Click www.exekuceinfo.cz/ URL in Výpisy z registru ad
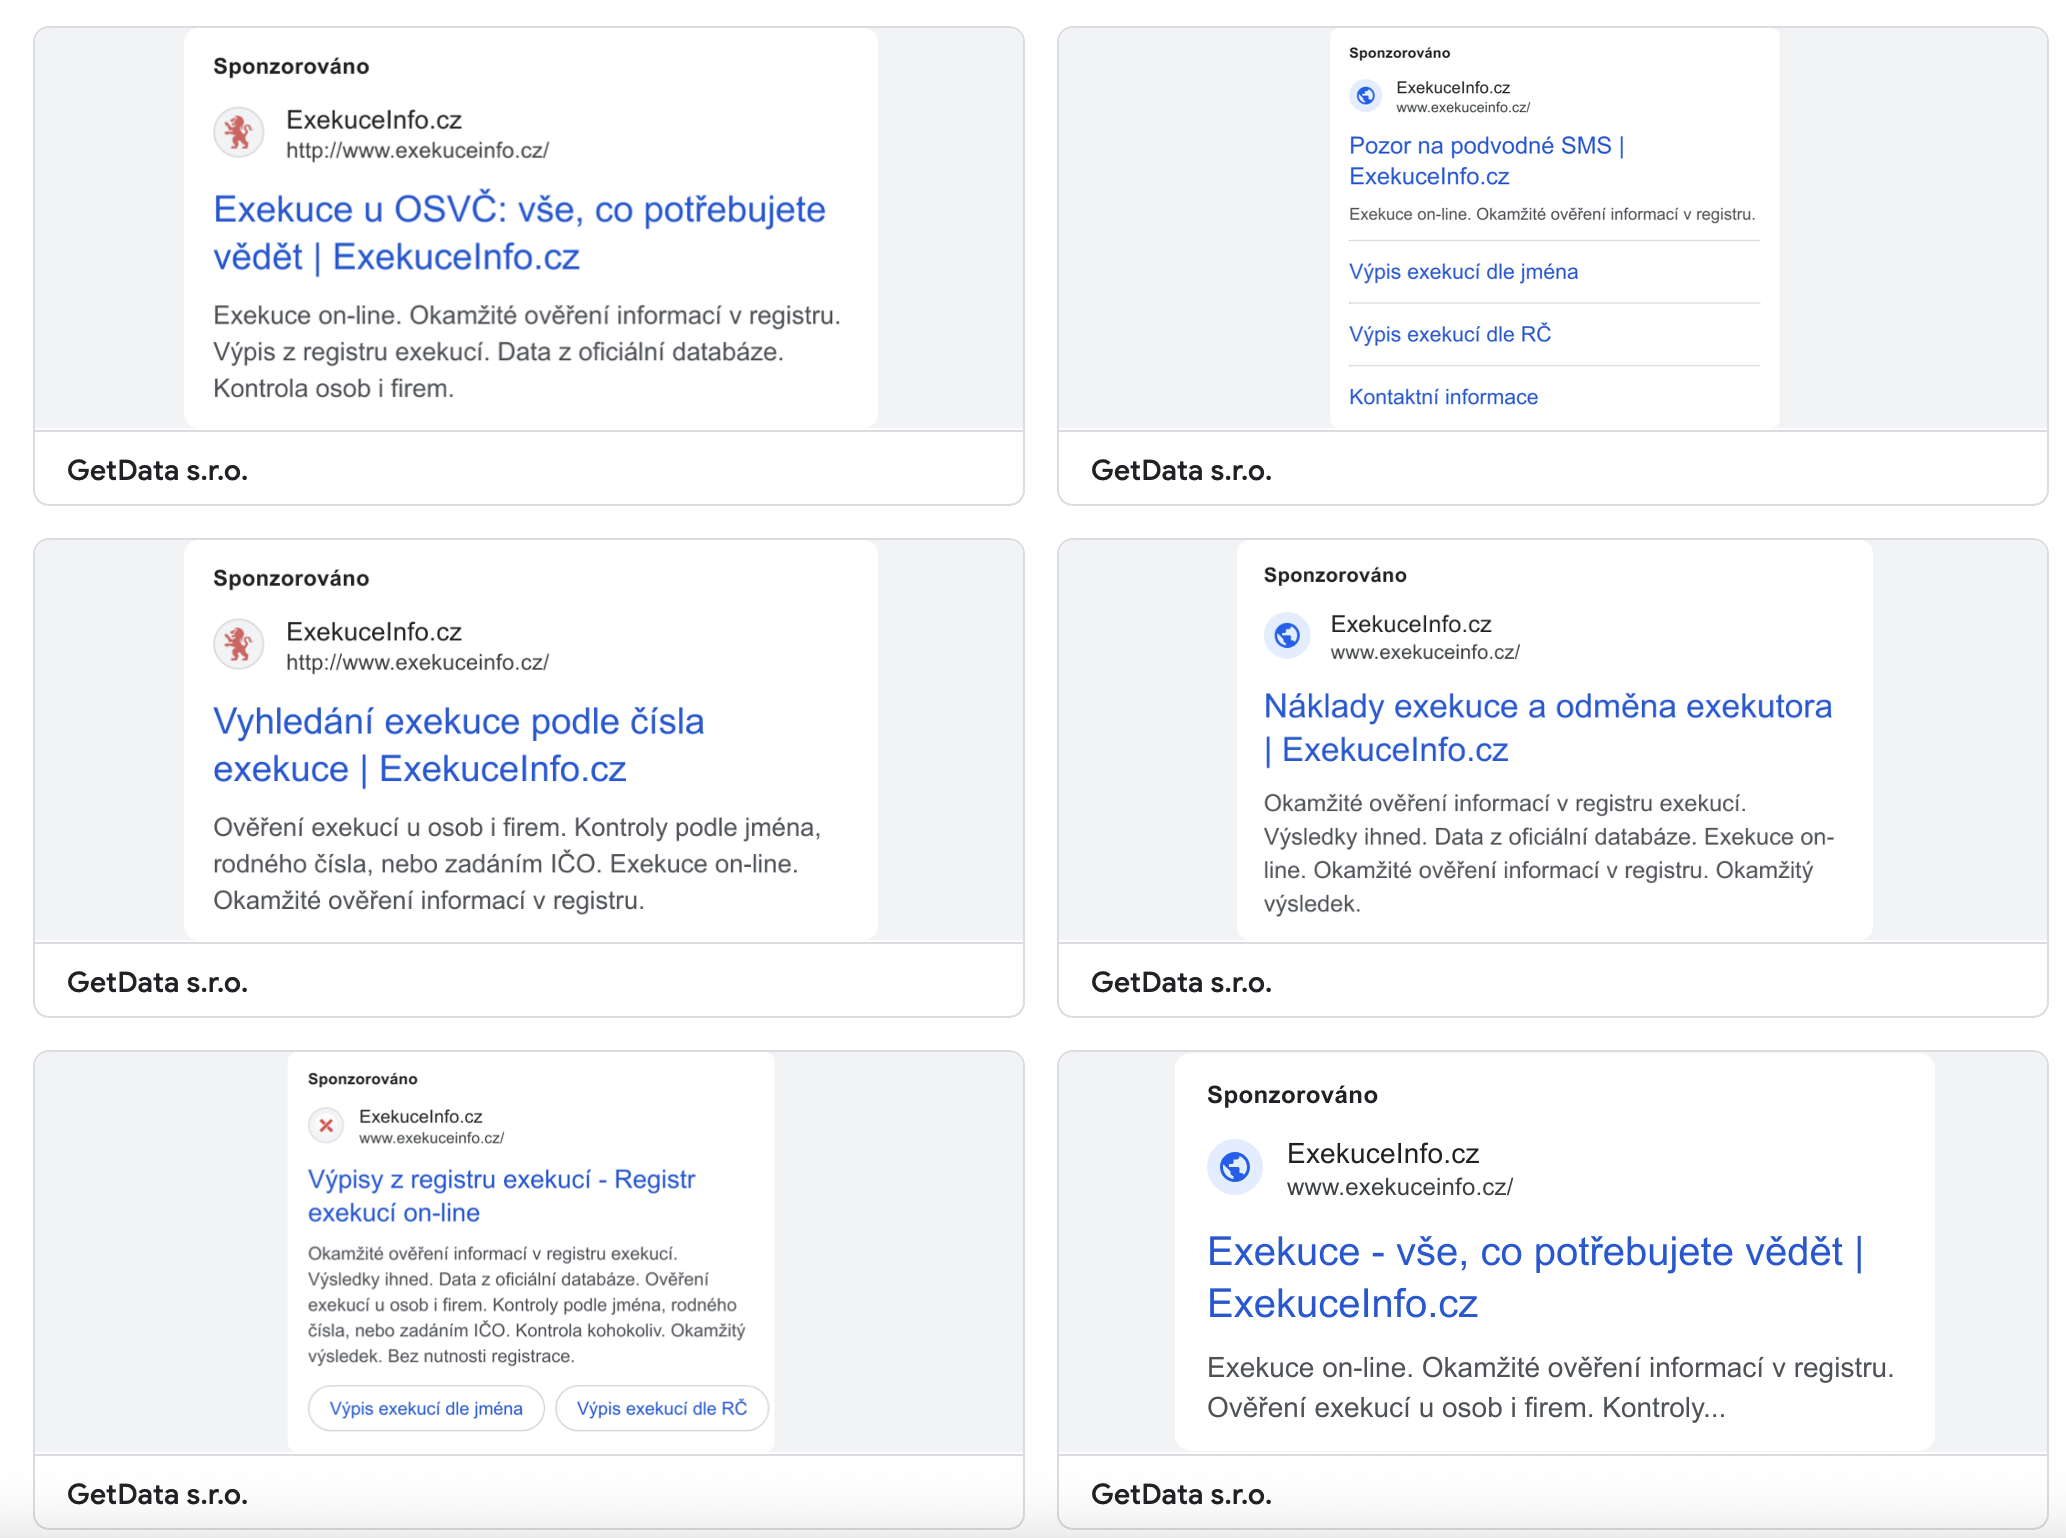Screen dimensions: 2066x1538 431,1138
